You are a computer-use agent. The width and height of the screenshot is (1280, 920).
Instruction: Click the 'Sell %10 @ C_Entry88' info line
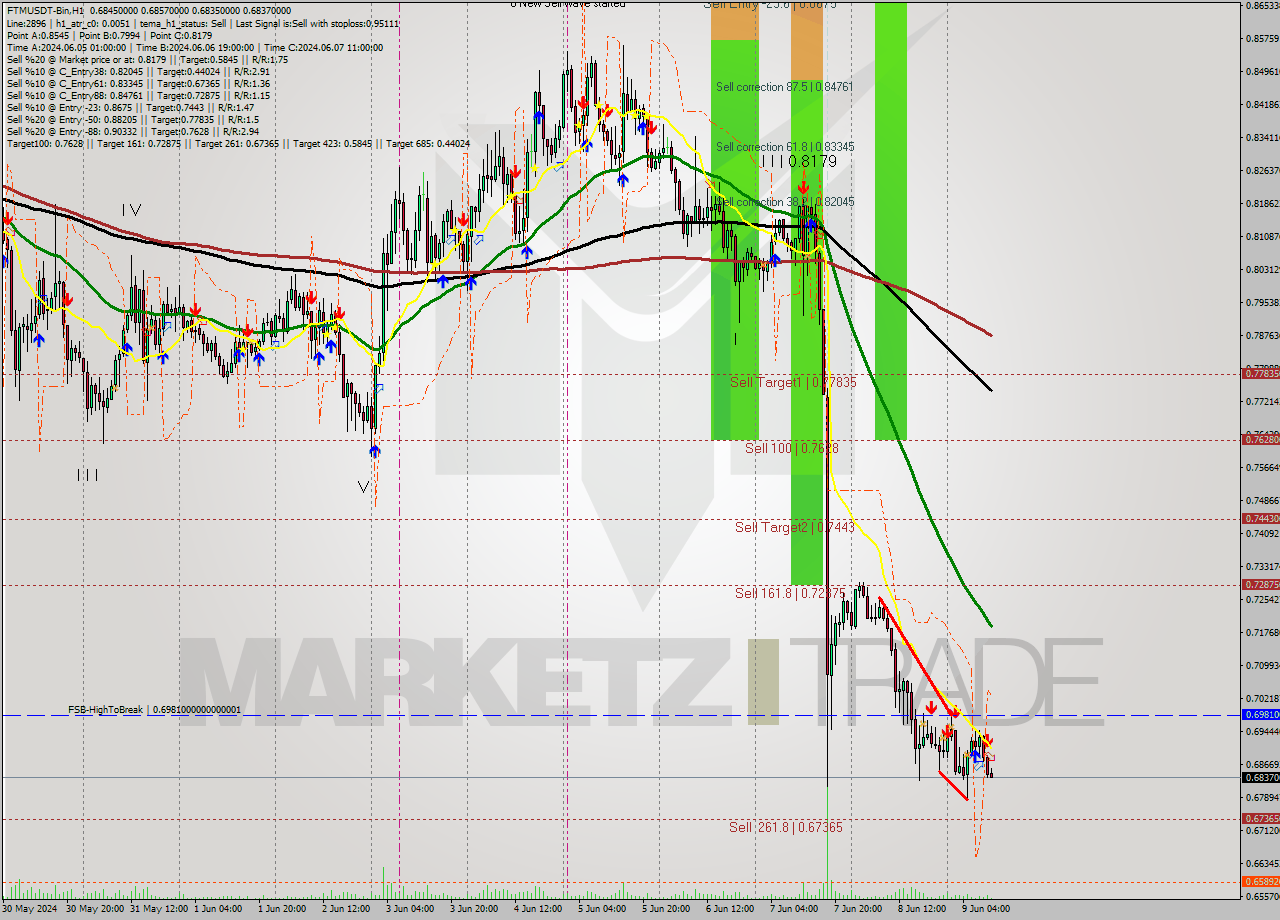click(x=137, y=95)
